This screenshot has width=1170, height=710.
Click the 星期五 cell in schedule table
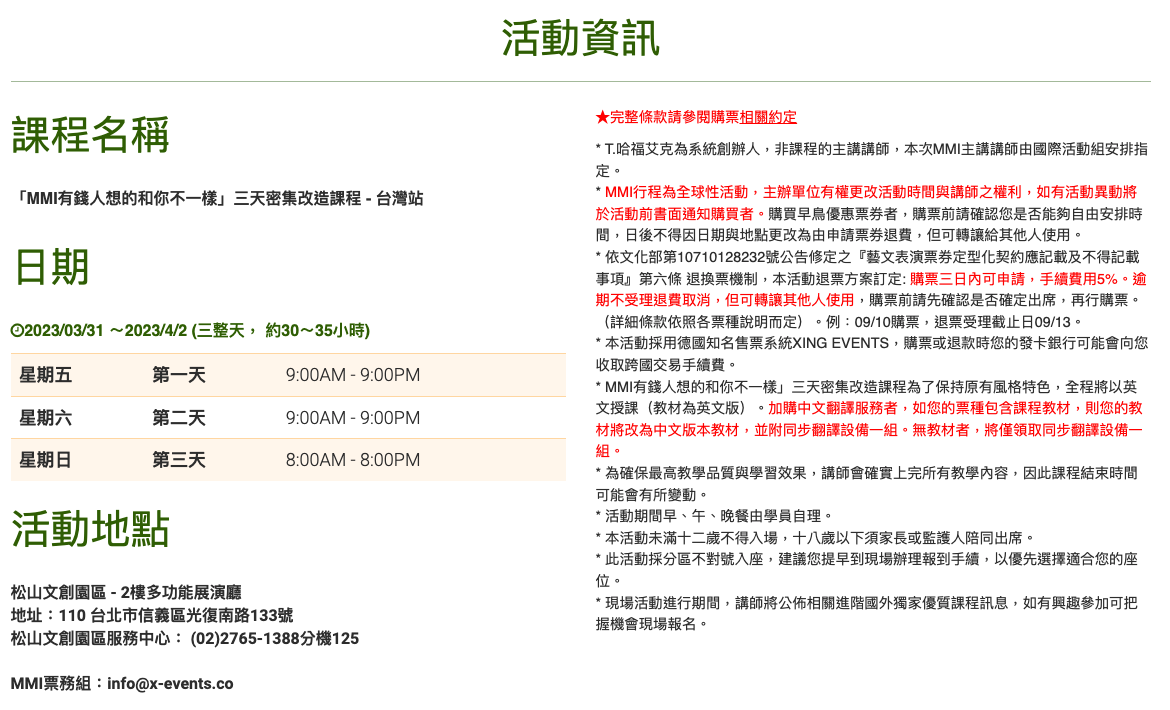[x=46, y=375]
